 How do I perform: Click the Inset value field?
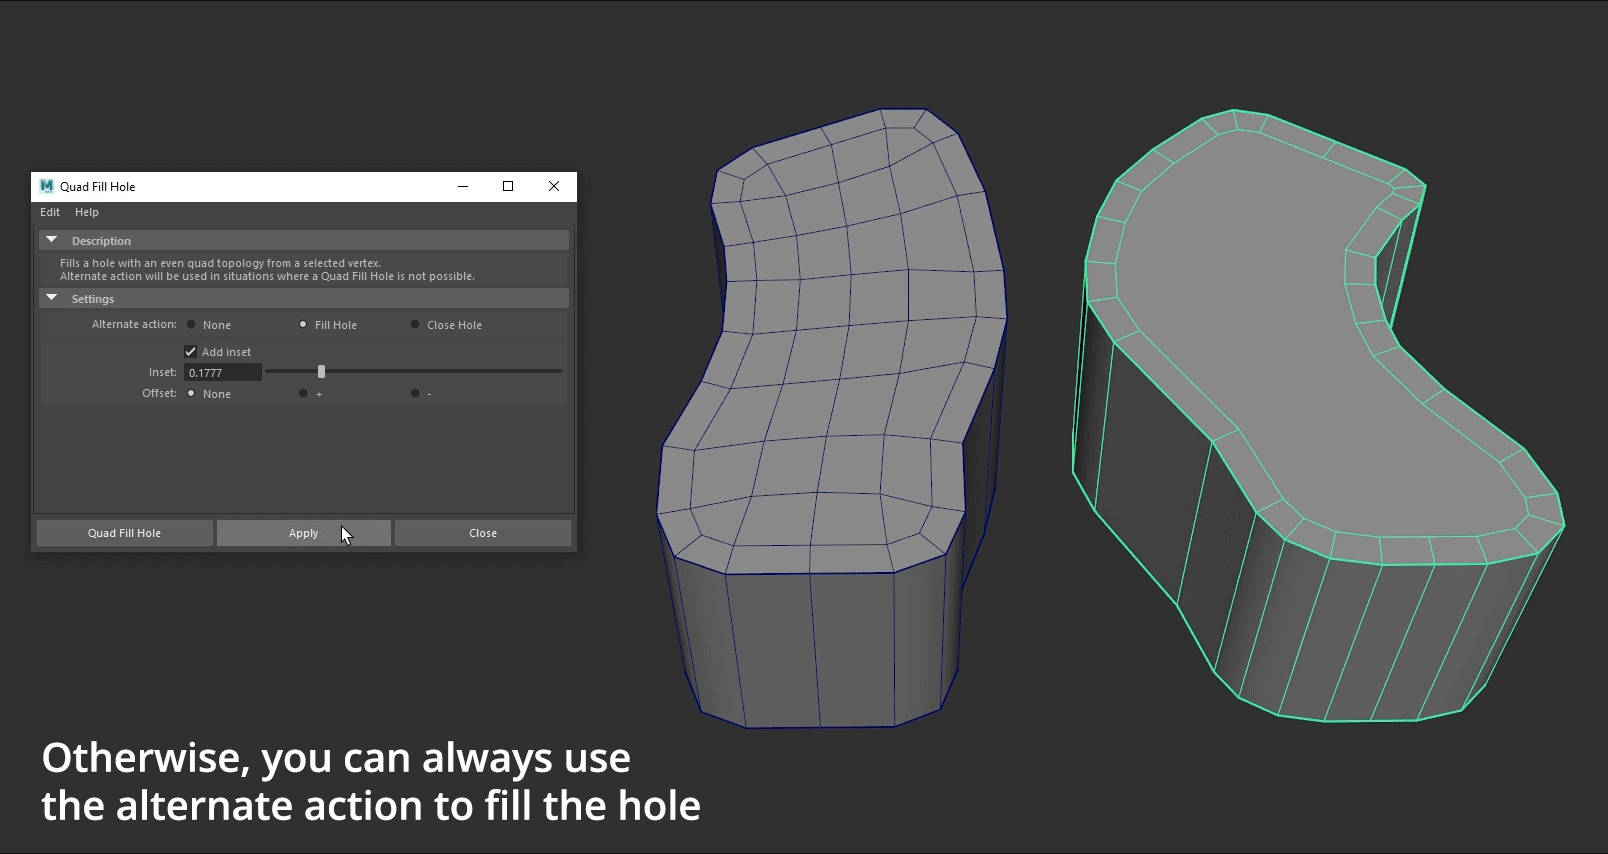(x=223, y=372)
